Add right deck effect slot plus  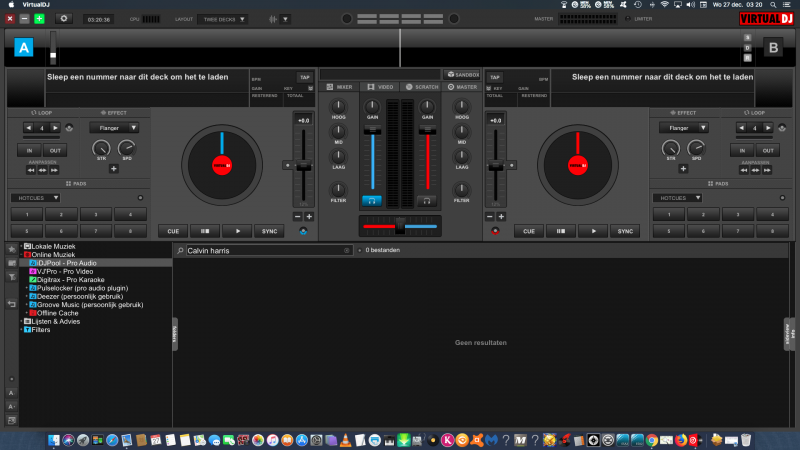click(x=683, y=169)
